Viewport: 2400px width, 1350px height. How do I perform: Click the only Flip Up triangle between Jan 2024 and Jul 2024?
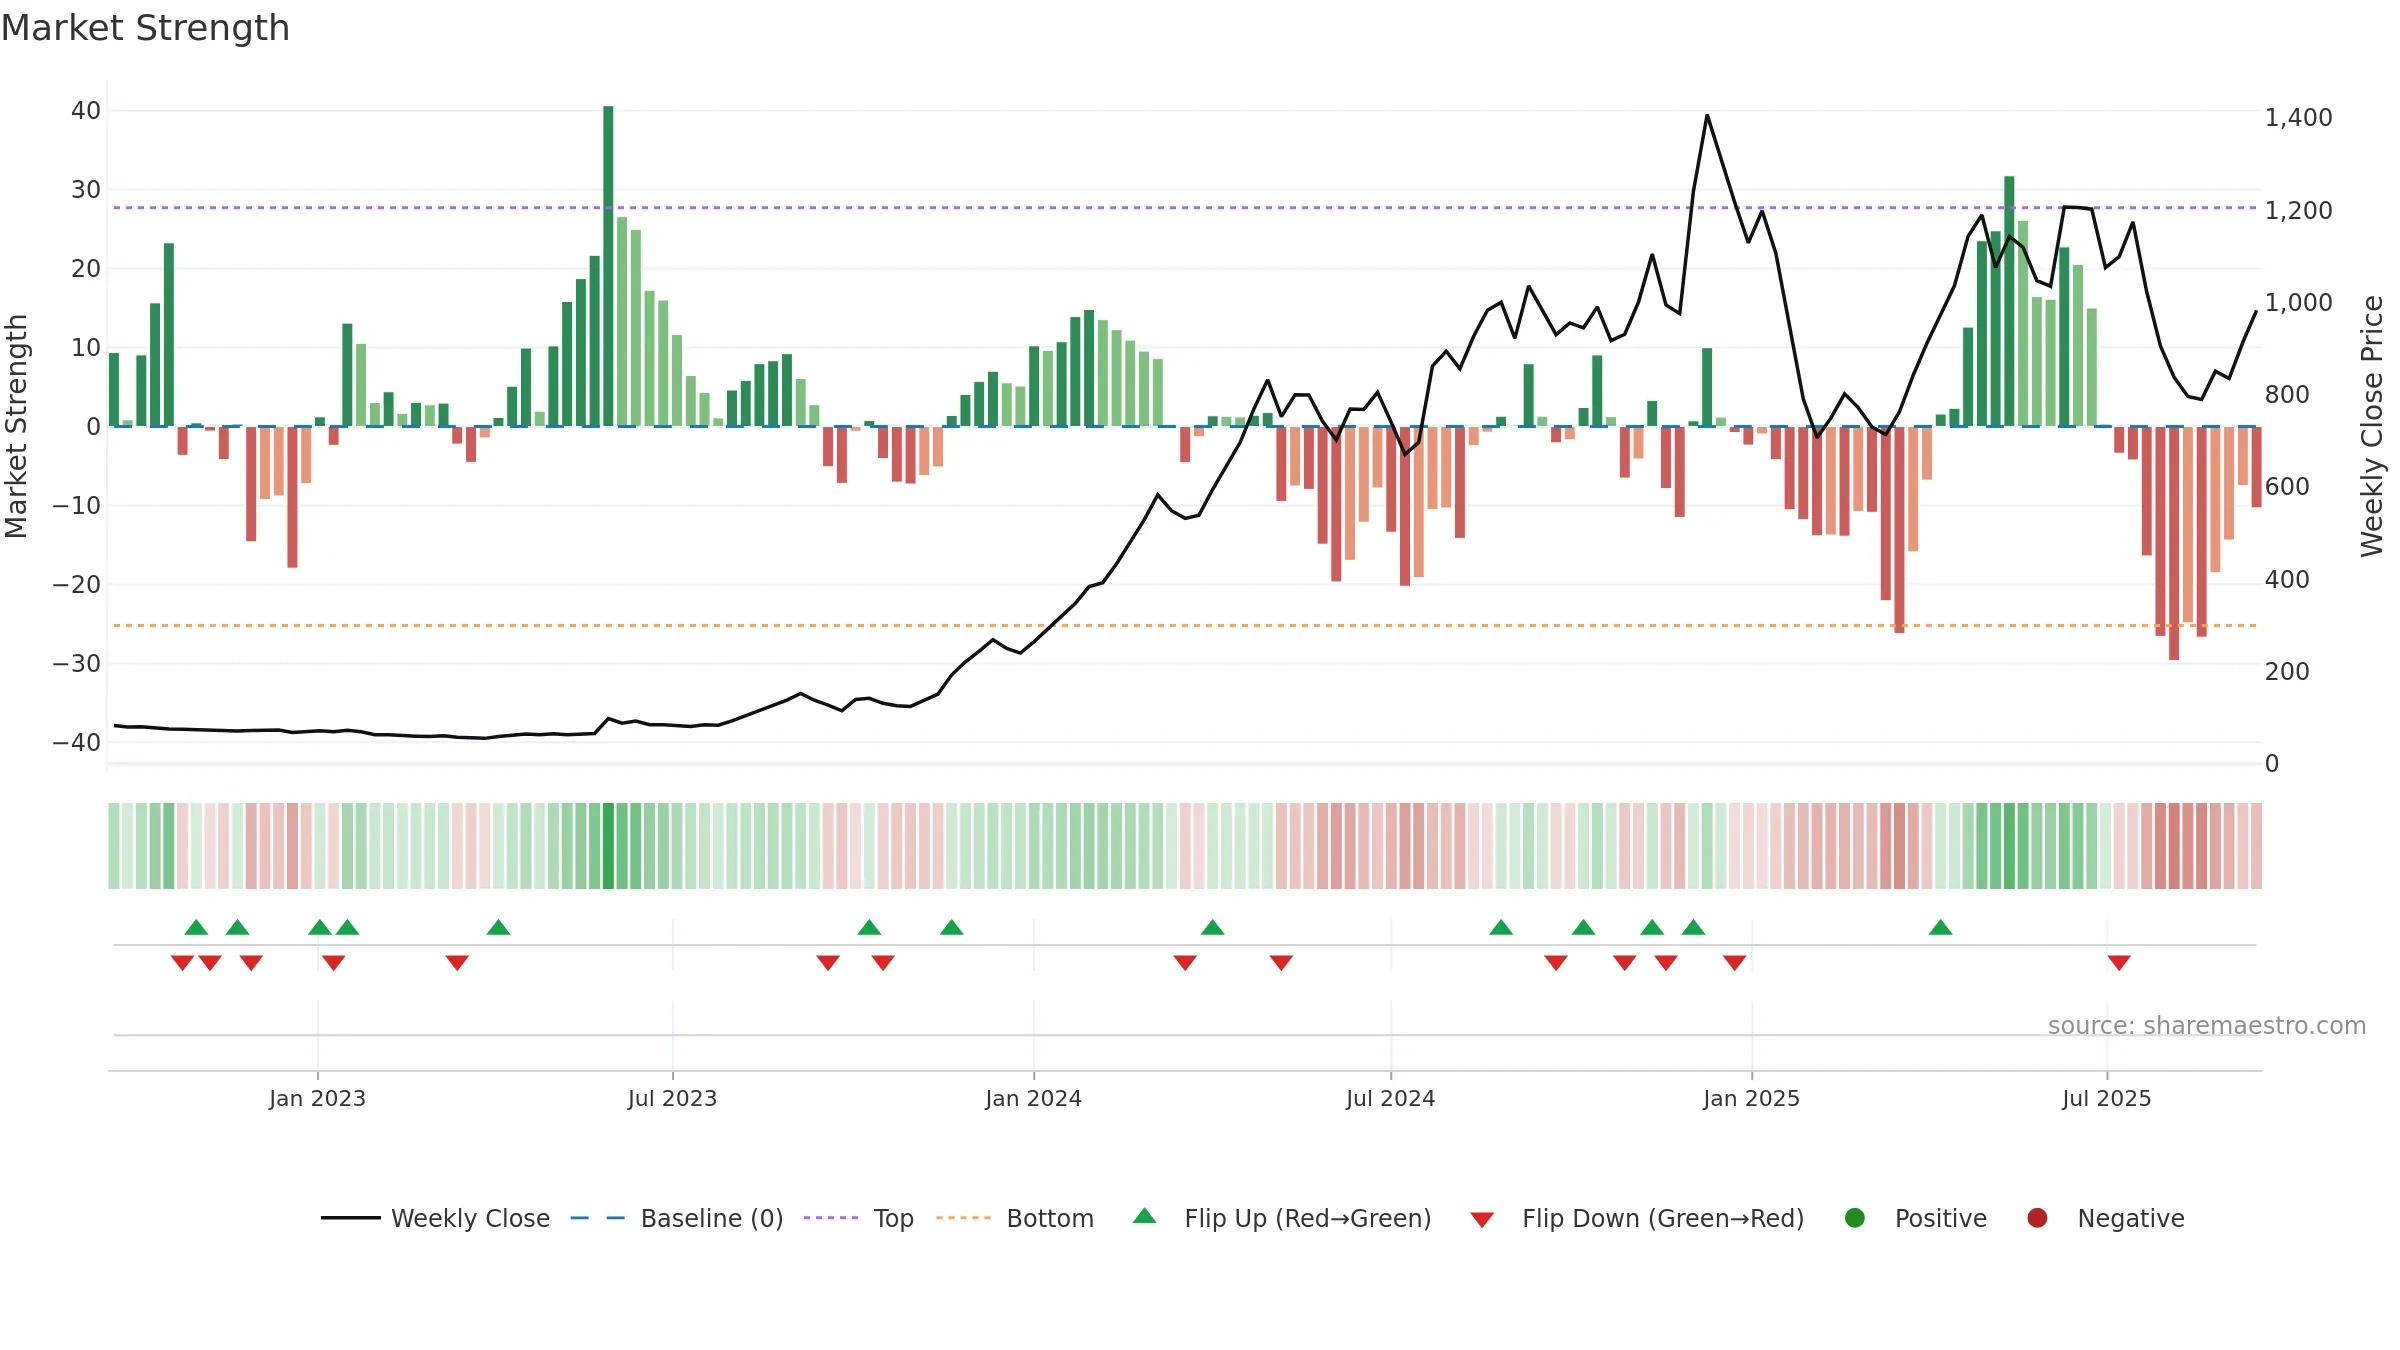(1212, 927)
